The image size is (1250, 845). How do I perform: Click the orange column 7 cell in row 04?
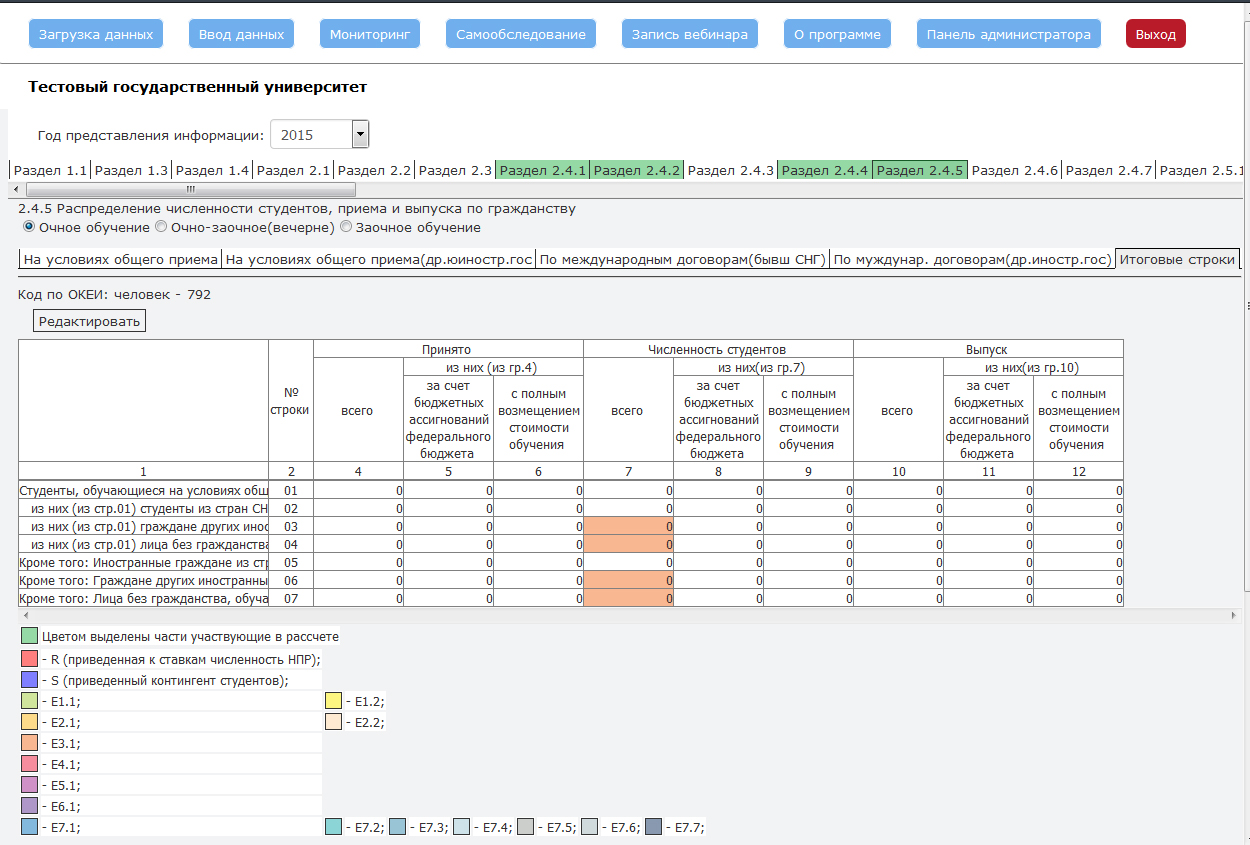(x=628, y=544)
